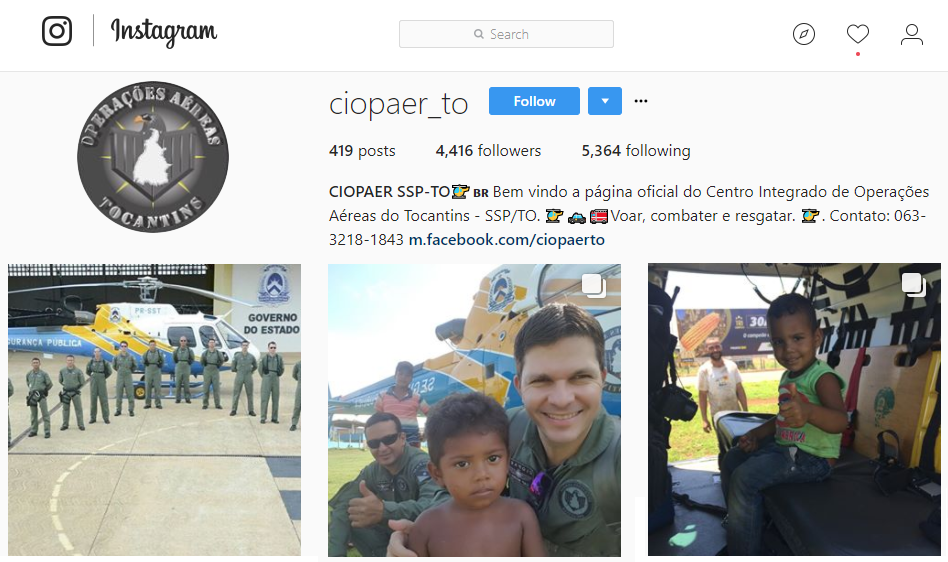Open the m.facebook.com/ciopaerto link

[507, 240]
